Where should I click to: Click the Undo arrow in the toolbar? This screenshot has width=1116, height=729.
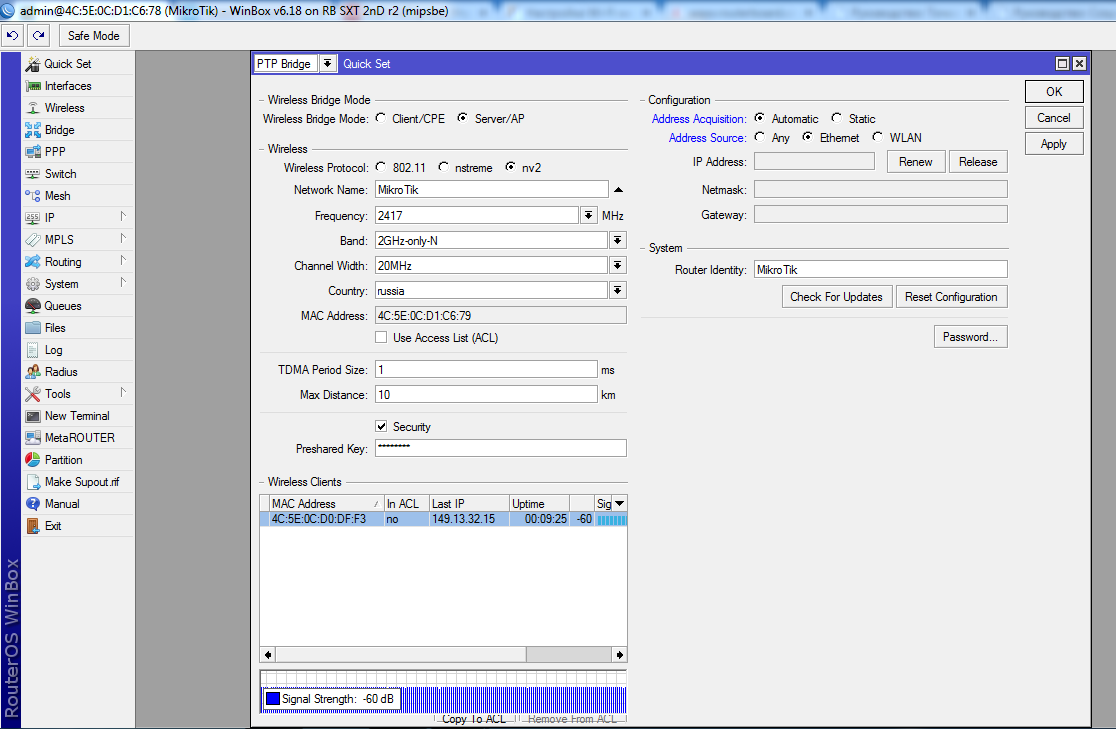[13, 36]
